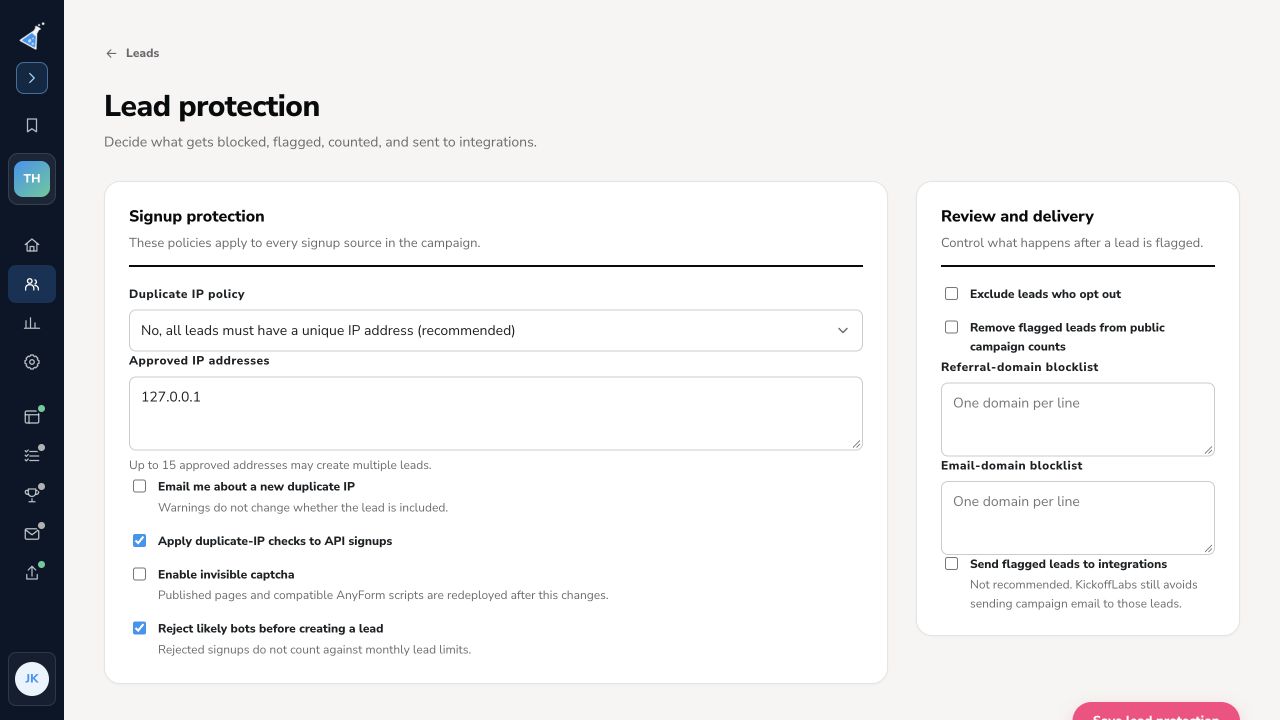Click the Review and delivery heading
Viewport: 1280px width, 720px height.
click(x=1017, y=216)
